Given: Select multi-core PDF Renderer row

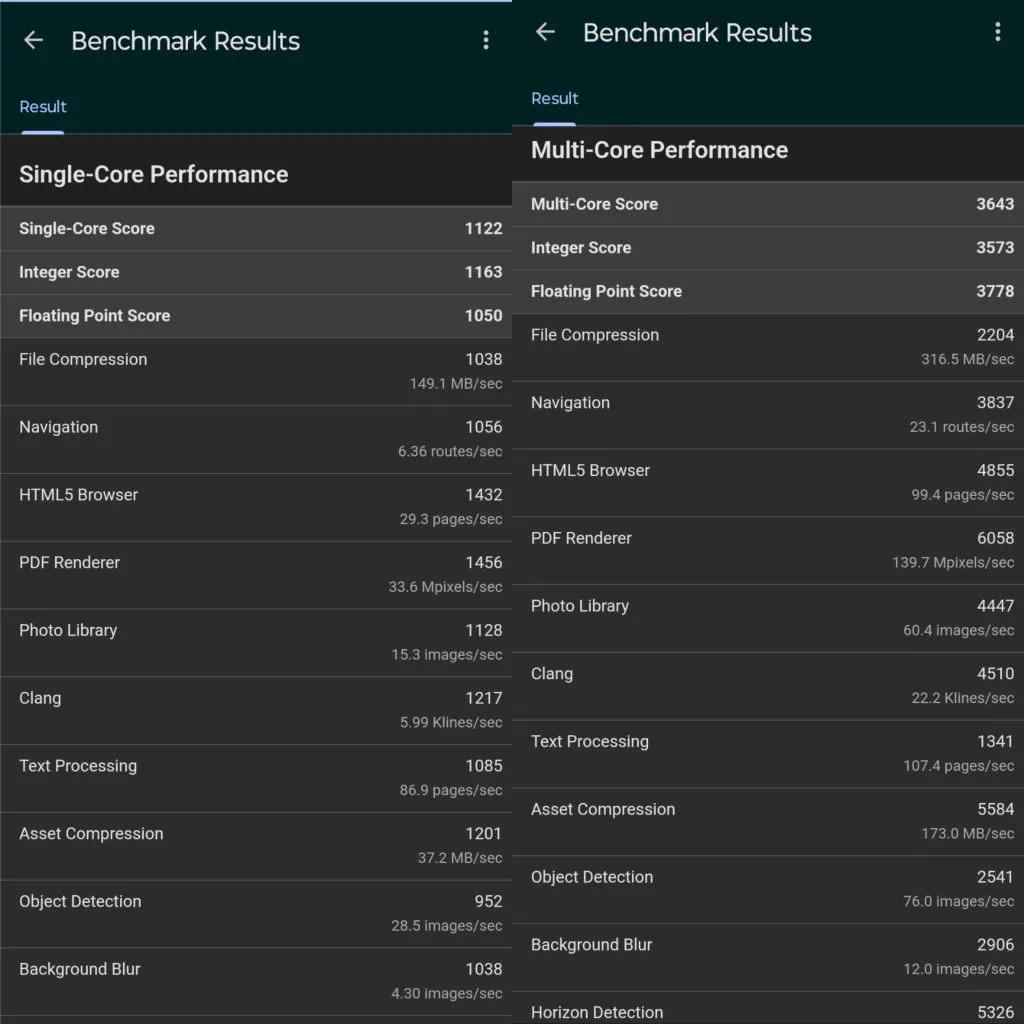Looking at the screenshot, I should pyautogui.click(x=768, y=550).
